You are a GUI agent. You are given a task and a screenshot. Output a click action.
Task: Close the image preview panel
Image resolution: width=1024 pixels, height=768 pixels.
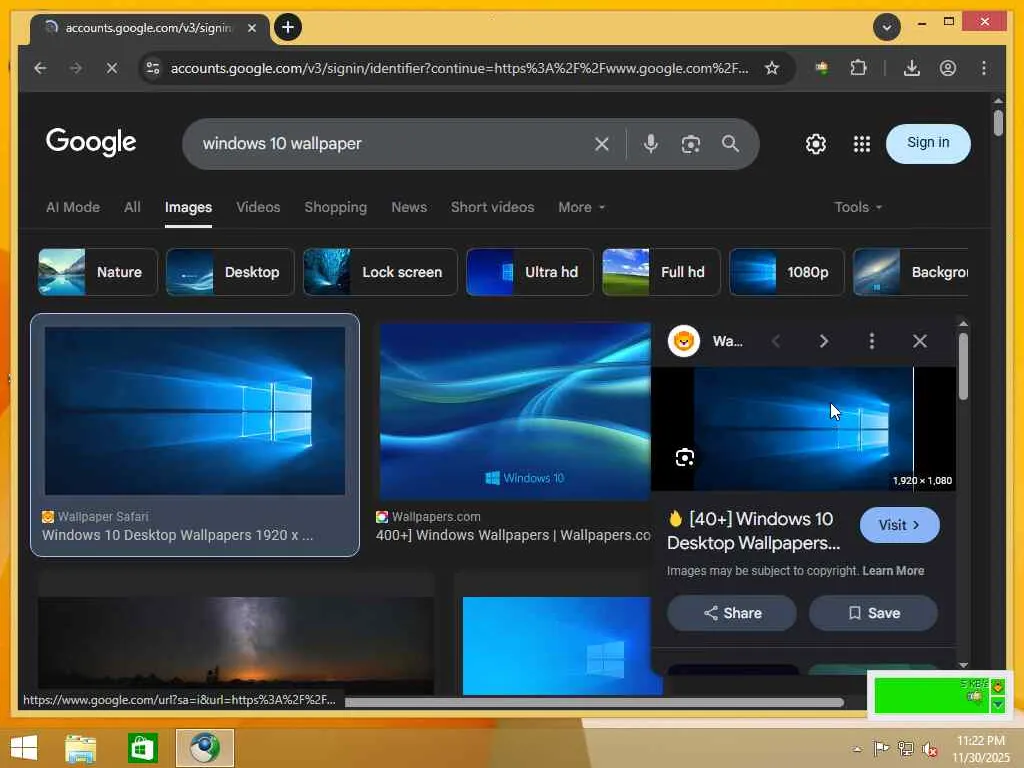pyautogui.click(x=920, y=341)
